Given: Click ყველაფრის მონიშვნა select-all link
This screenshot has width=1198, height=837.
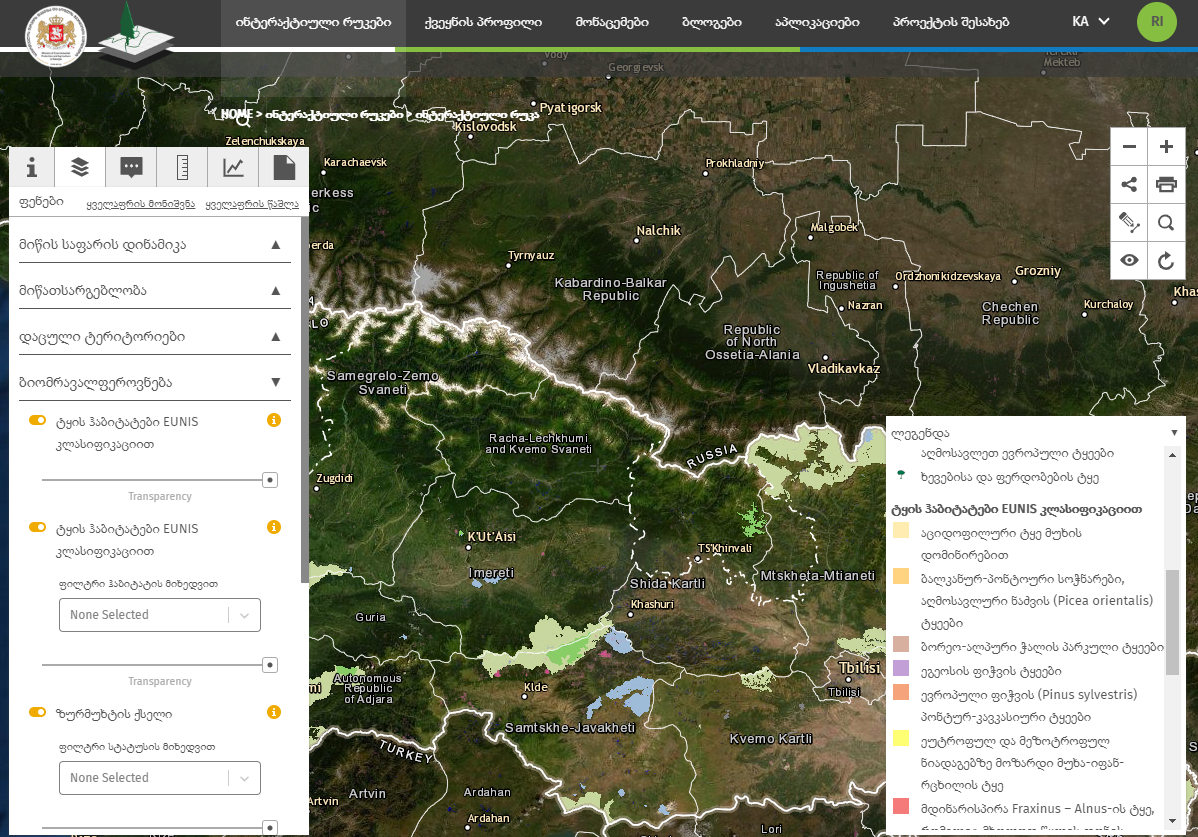Looking at the screenshot, I should point(141,204).
